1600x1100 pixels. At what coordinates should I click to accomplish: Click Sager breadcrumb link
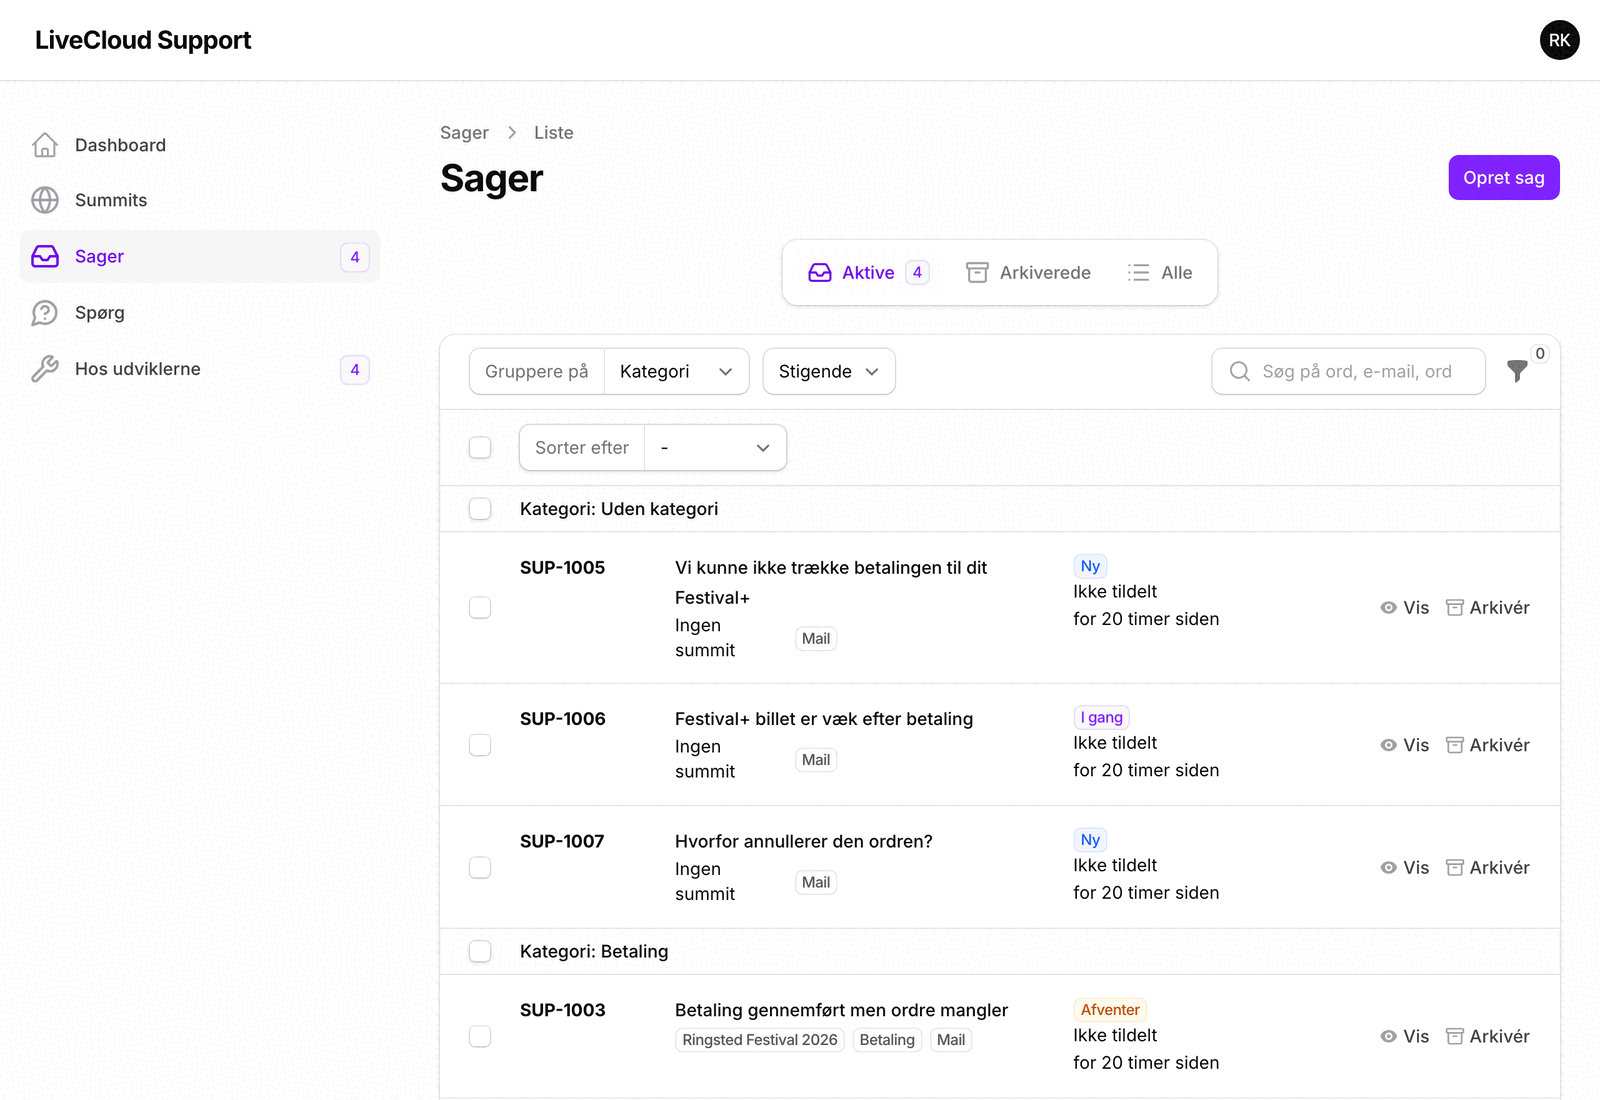point(464,133)
